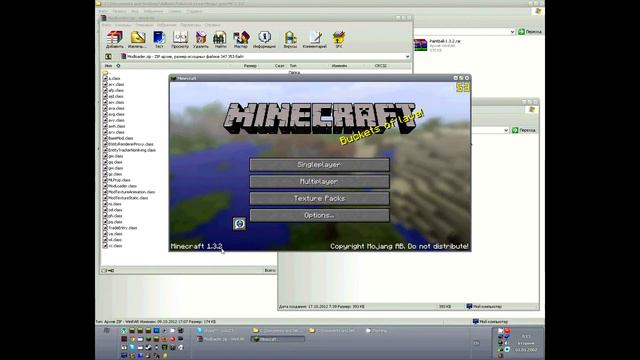
Task: Switch to Minecraft taskbar button
Action: tap(278, 339)
